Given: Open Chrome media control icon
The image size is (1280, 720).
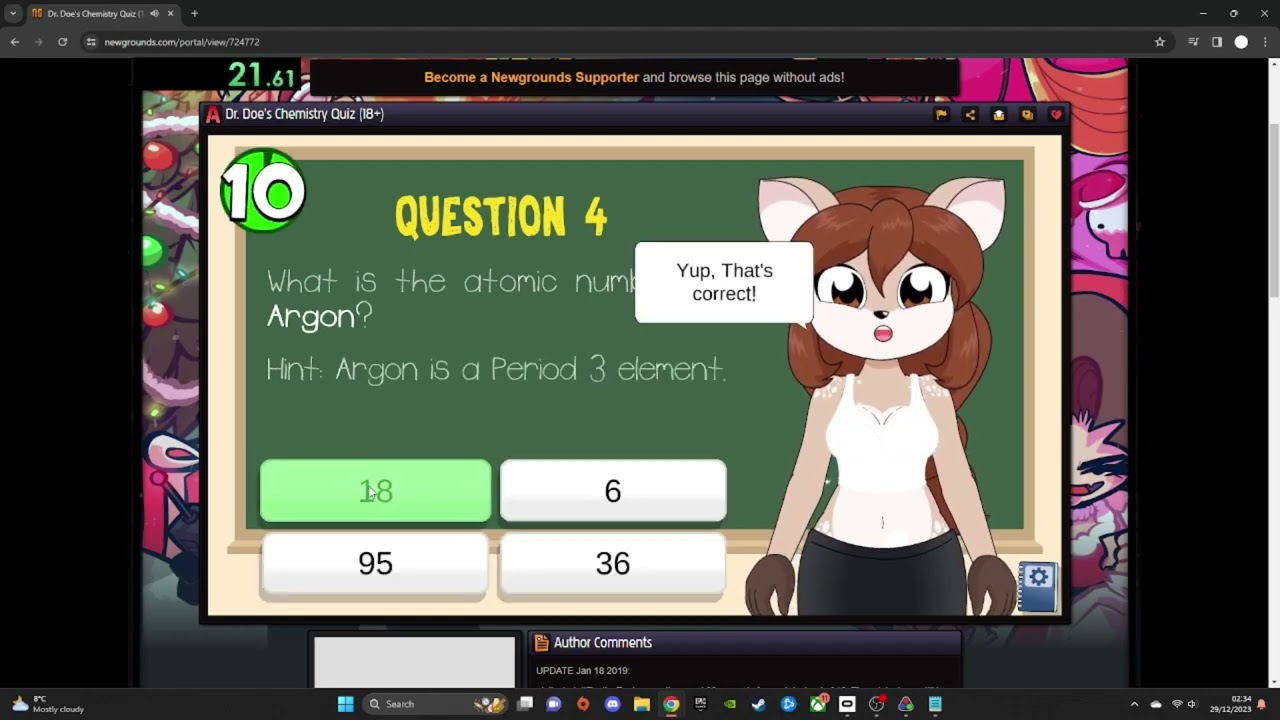Looking at the screenshot, I should [1193, 42].
